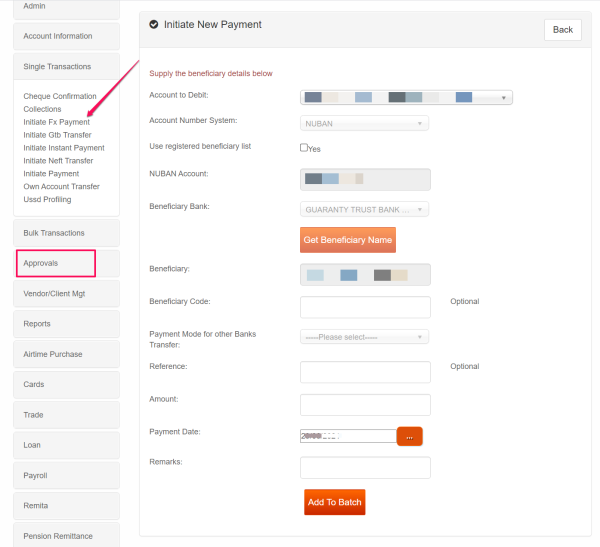This screenshot has width=600, height=547.
Task: Open the Payment Mode for other Banks dropdown
Action: pos(364,337)
